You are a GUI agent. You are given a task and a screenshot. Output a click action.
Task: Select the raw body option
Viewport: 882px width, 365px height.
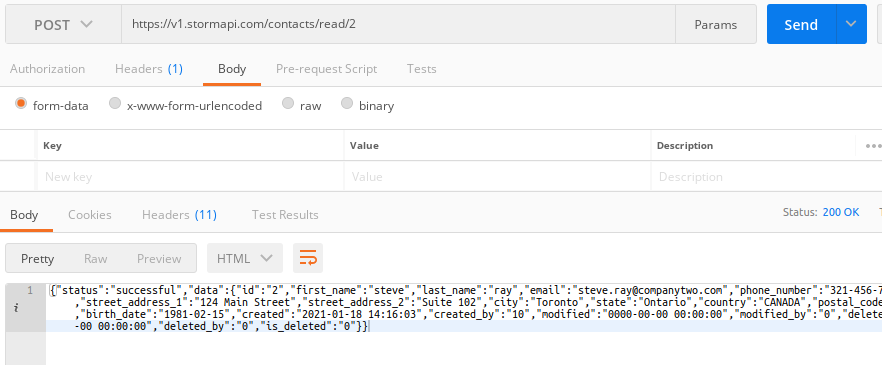tap(287, 103)
